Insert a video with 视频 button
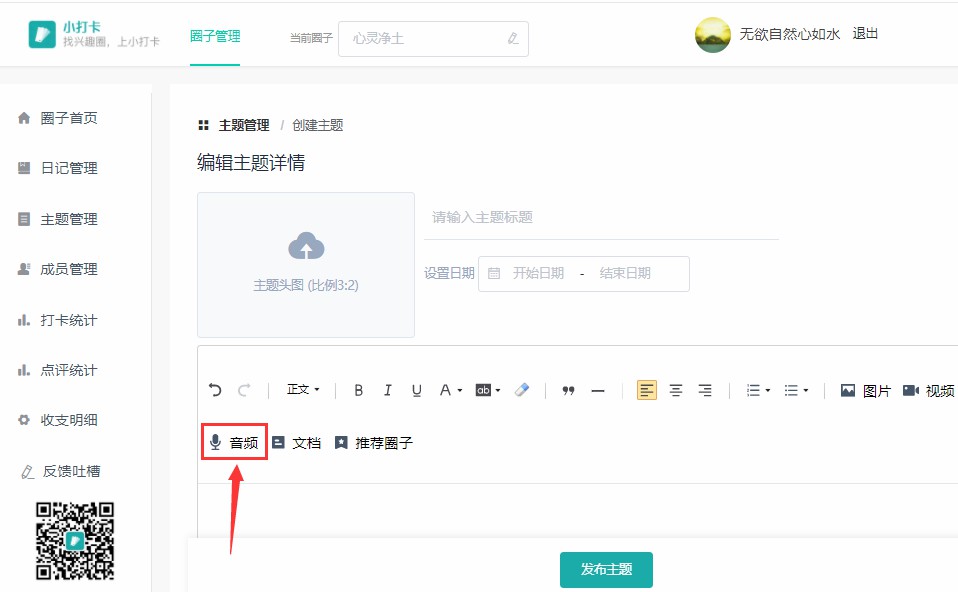958x592 pixels. click(929, 390)
